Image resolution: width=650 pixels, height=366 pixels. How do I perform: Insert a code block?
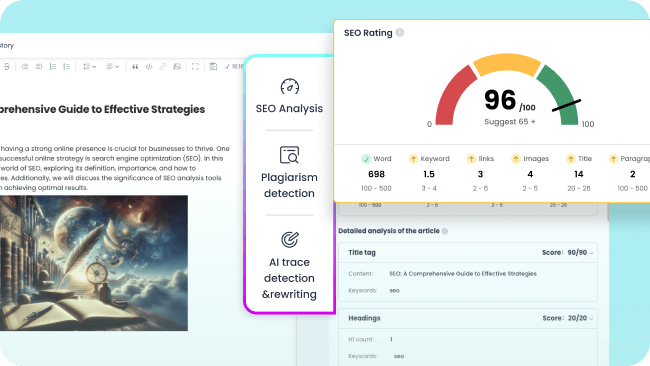tap(149, 66)
